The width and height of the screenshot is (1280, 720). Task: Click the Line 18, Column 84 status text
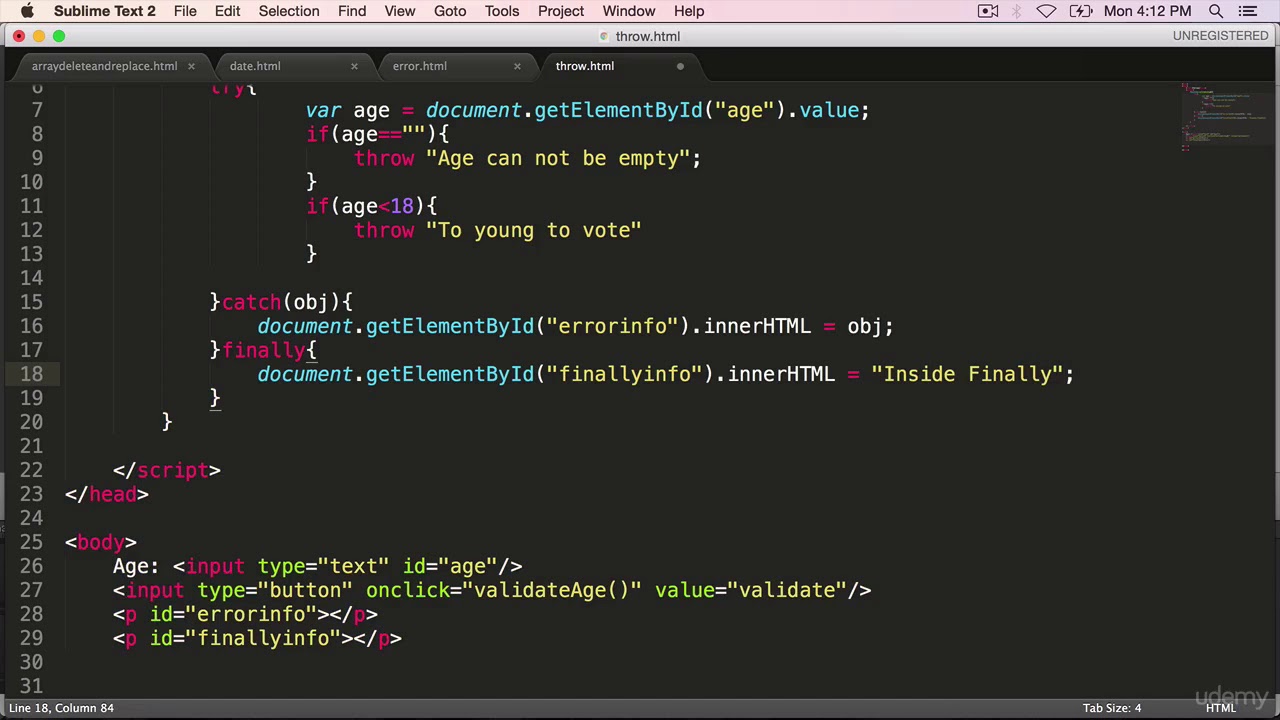pos(62,708)
